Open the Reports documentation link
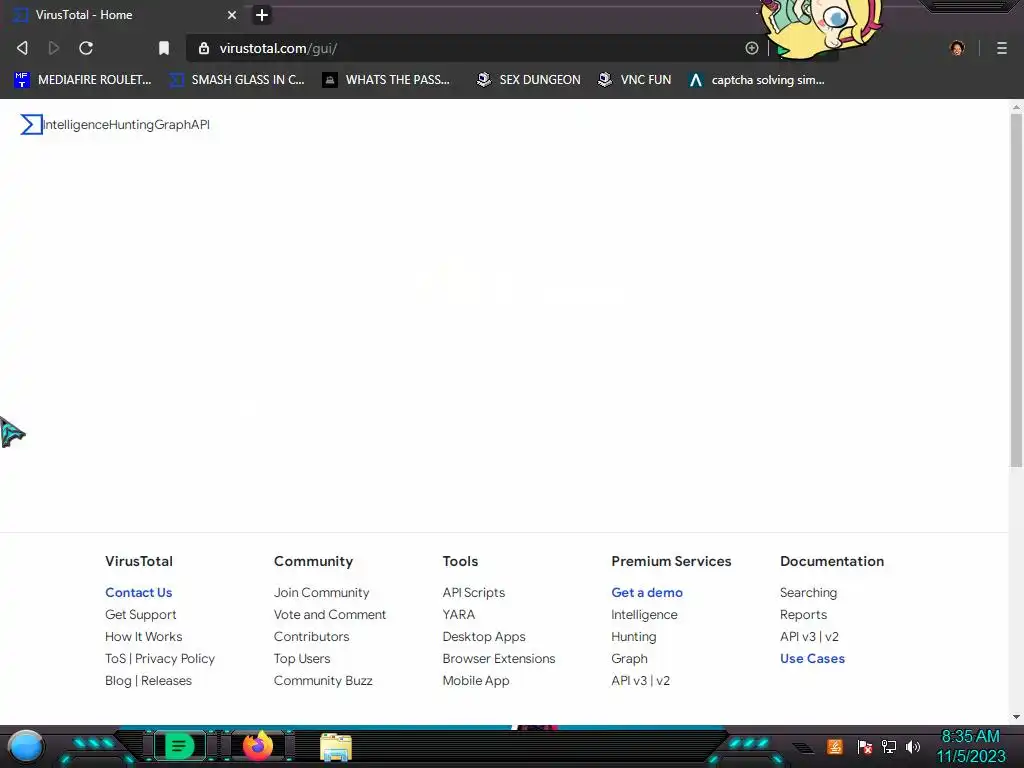 803,615
